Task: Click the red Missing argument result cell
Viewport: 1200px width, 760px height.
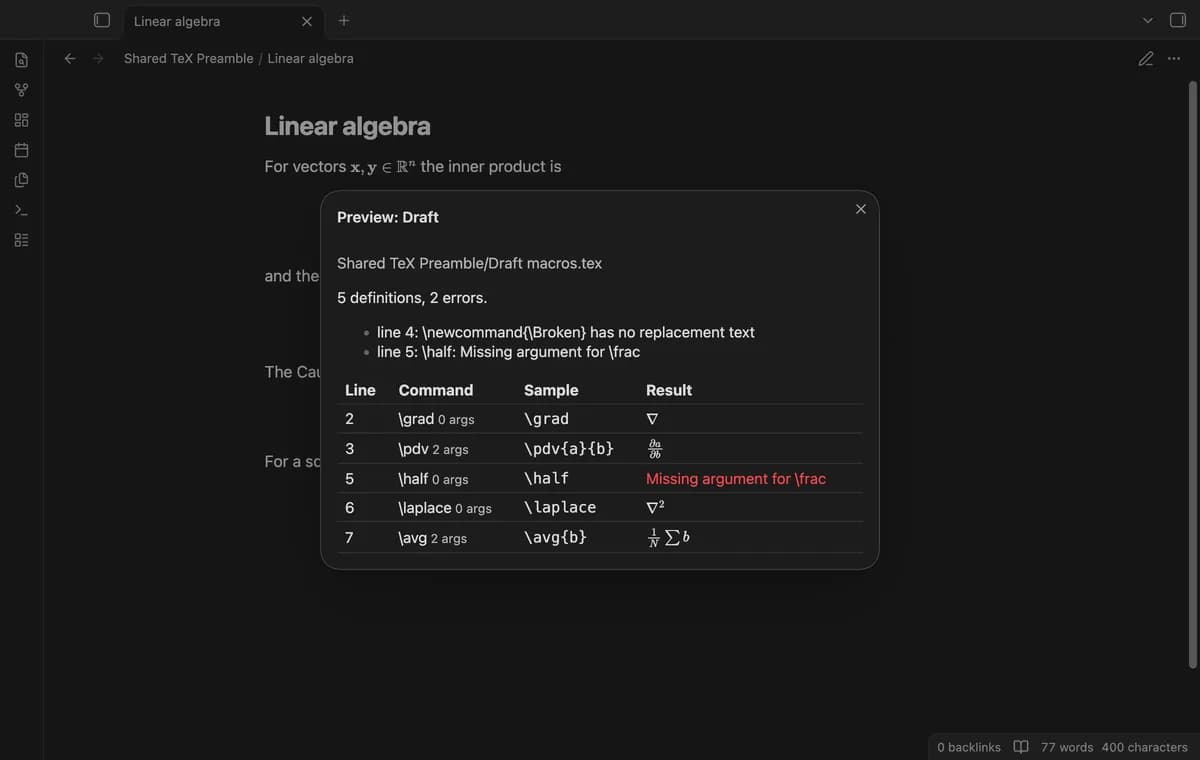Action: tap(736, 479)
